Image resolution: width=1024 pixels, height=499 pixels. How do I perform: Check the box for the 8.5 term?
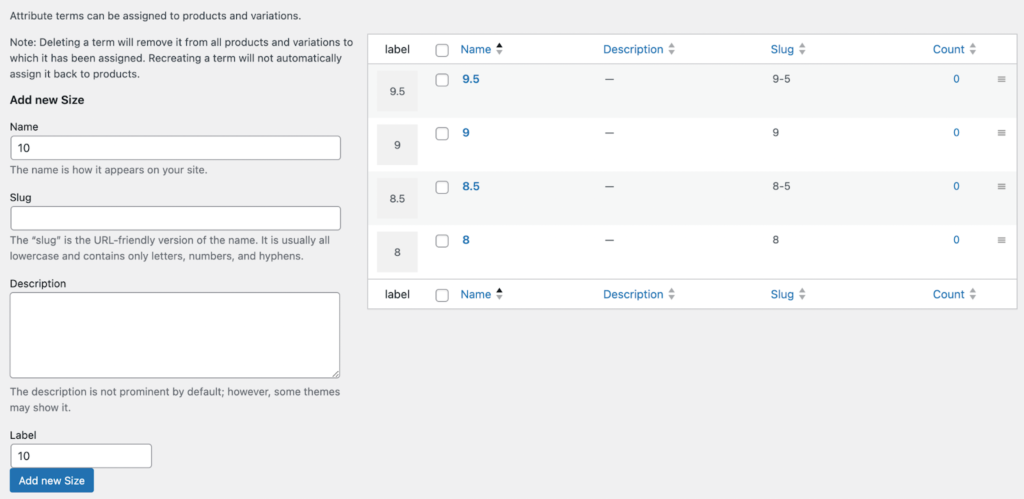click(442, 187)
